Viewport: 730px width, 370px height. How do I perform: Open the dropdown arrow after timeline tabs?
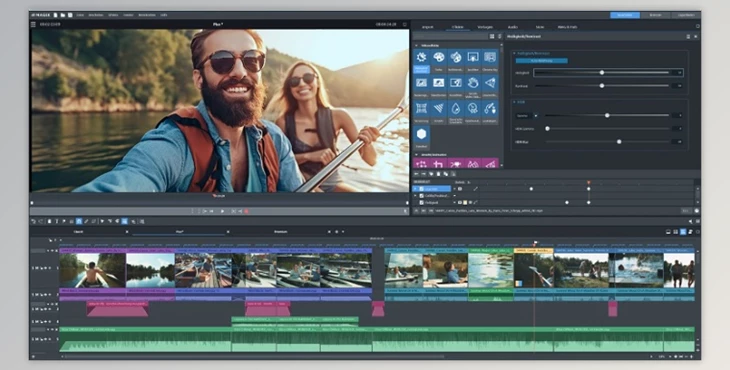(343, 232)
